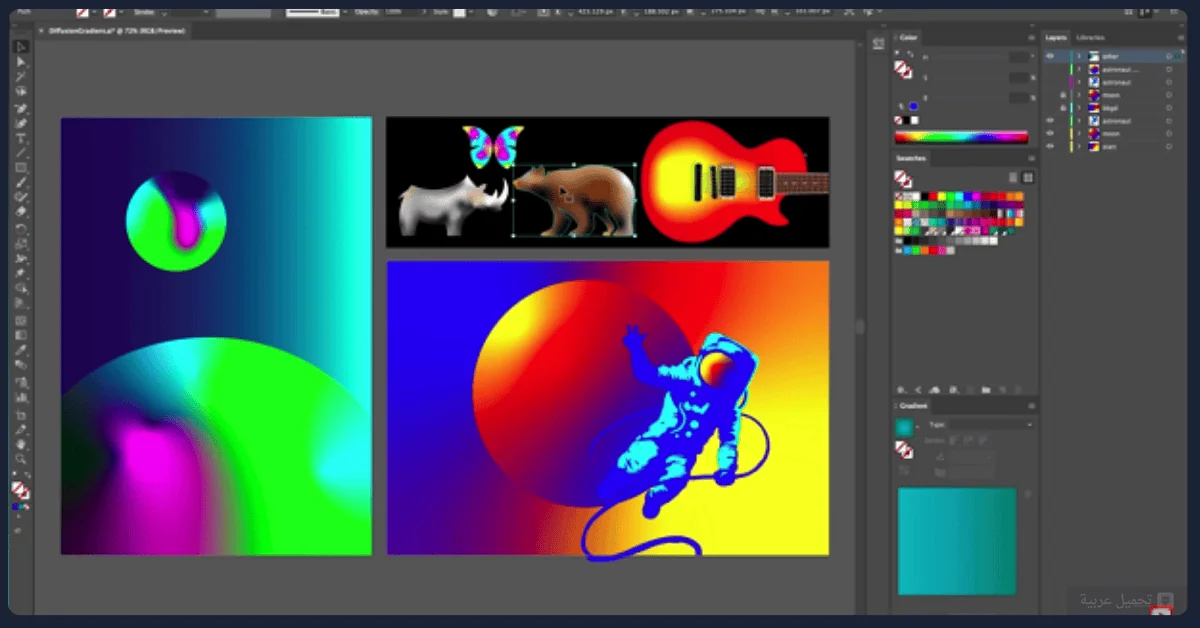1200x628 pixels.
Task: Choose the Rectangle tool
Action: 20,168
